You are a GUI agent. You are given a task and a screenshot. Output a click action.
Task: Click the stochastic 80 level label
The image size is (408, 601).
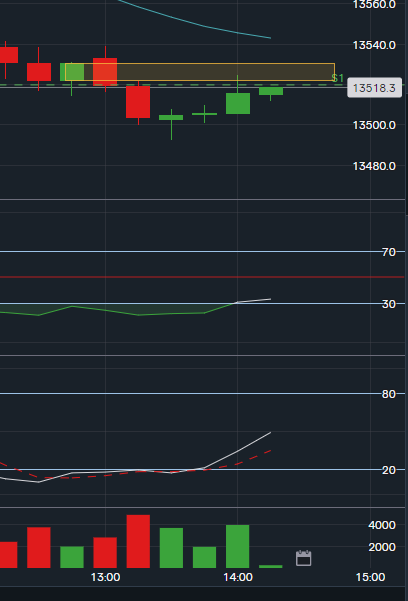point(388,394)
